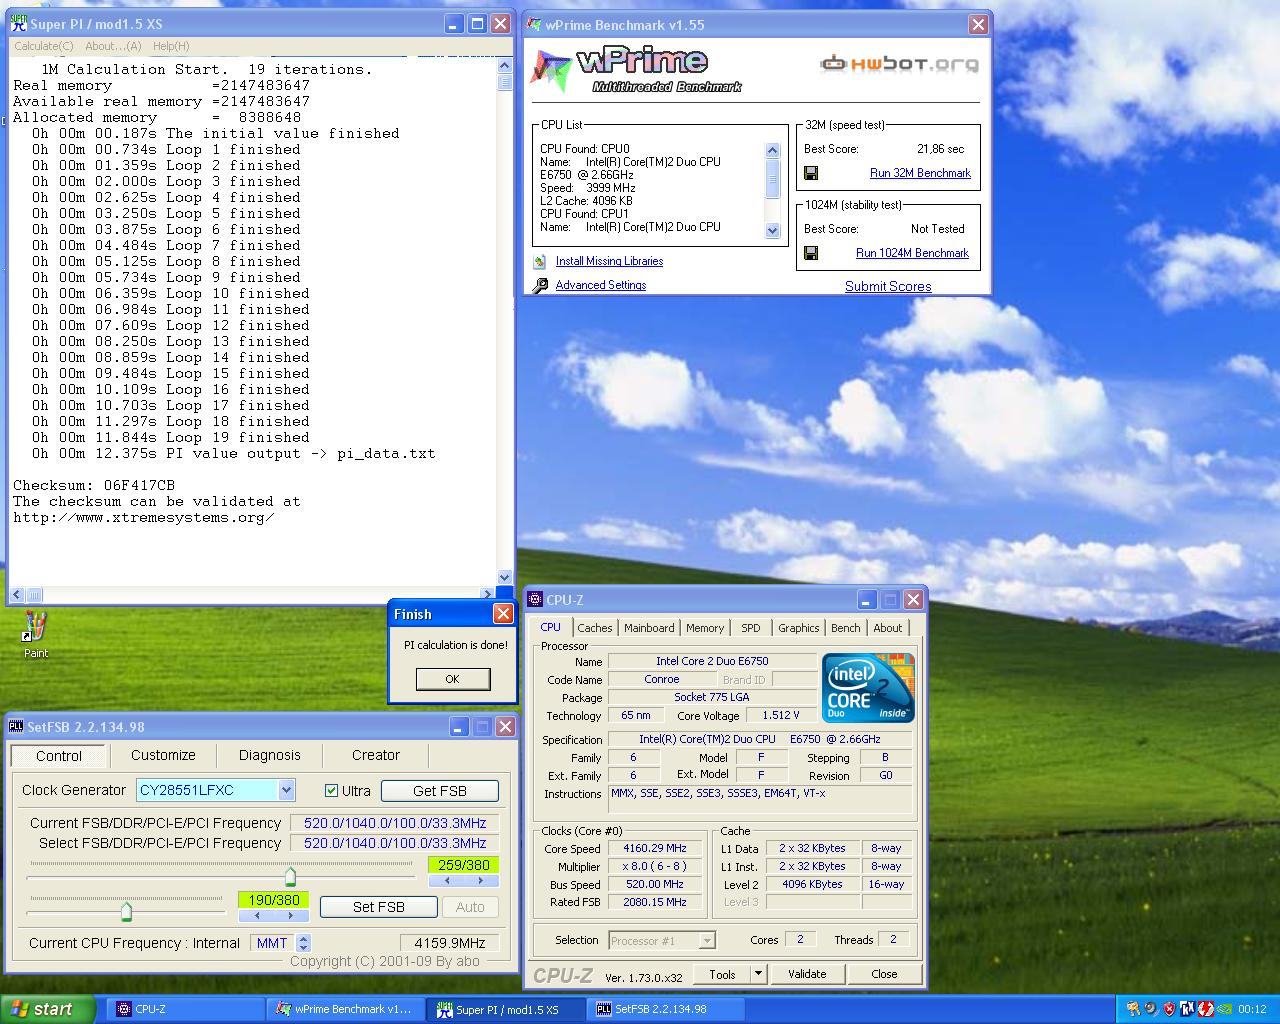The image size is (1280, 1024).
Task: Click the Install Missing Libraries icon
Action: tap(540, 261)
